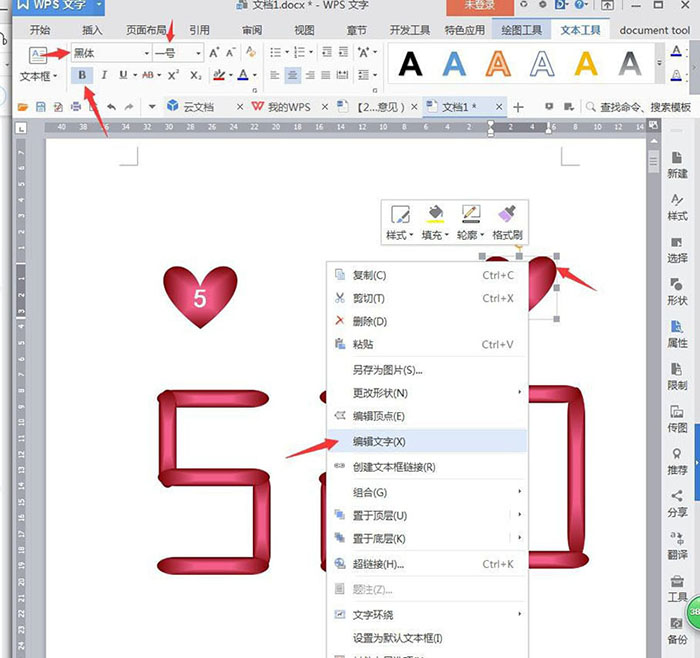Open the 形状 shapes sidebar icon
This screenshot has width=700, height=658.
point(677,292)
